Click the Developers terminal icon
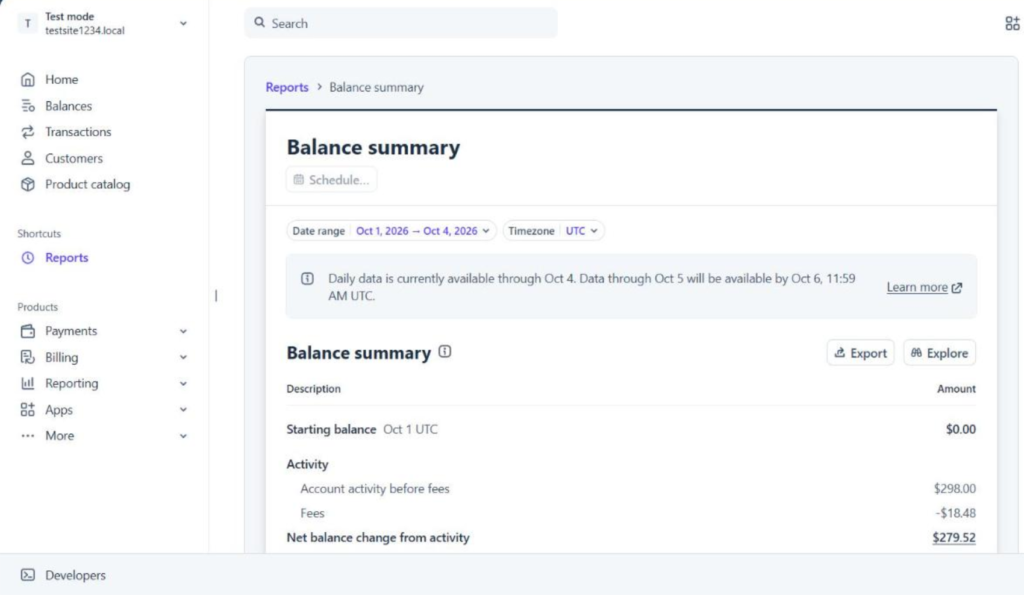This screenshot has height=595, width=1024. point(27,575)
